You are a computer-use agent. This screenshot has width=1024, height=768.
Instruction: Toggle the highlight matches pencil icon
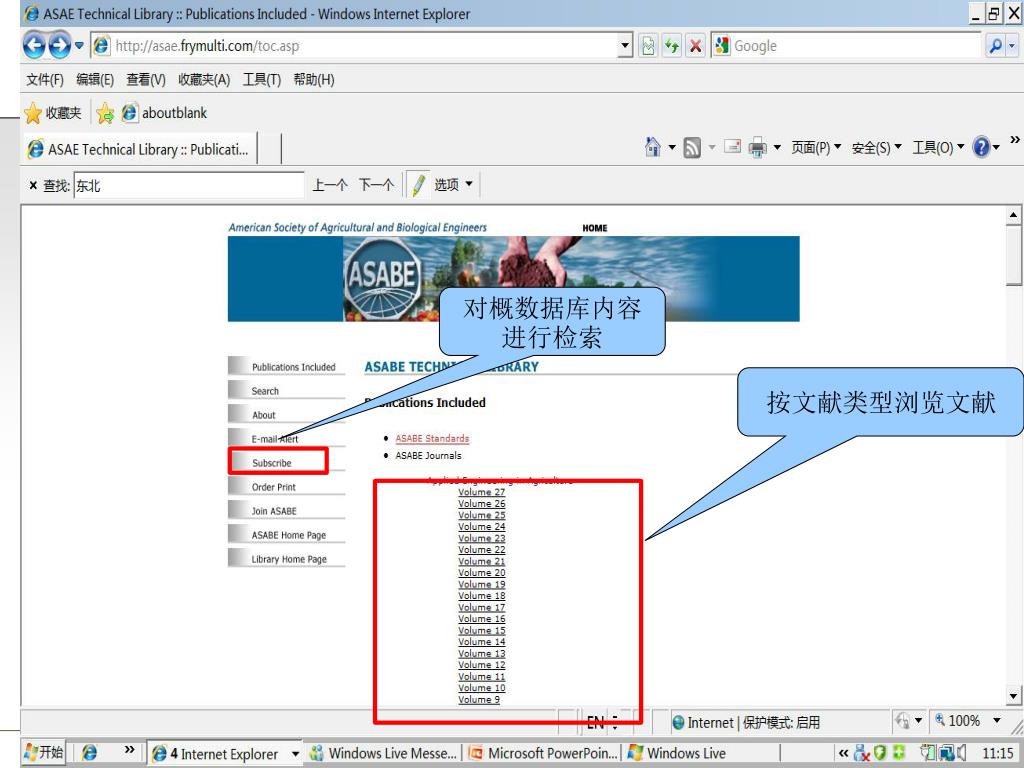coord(417,185)
